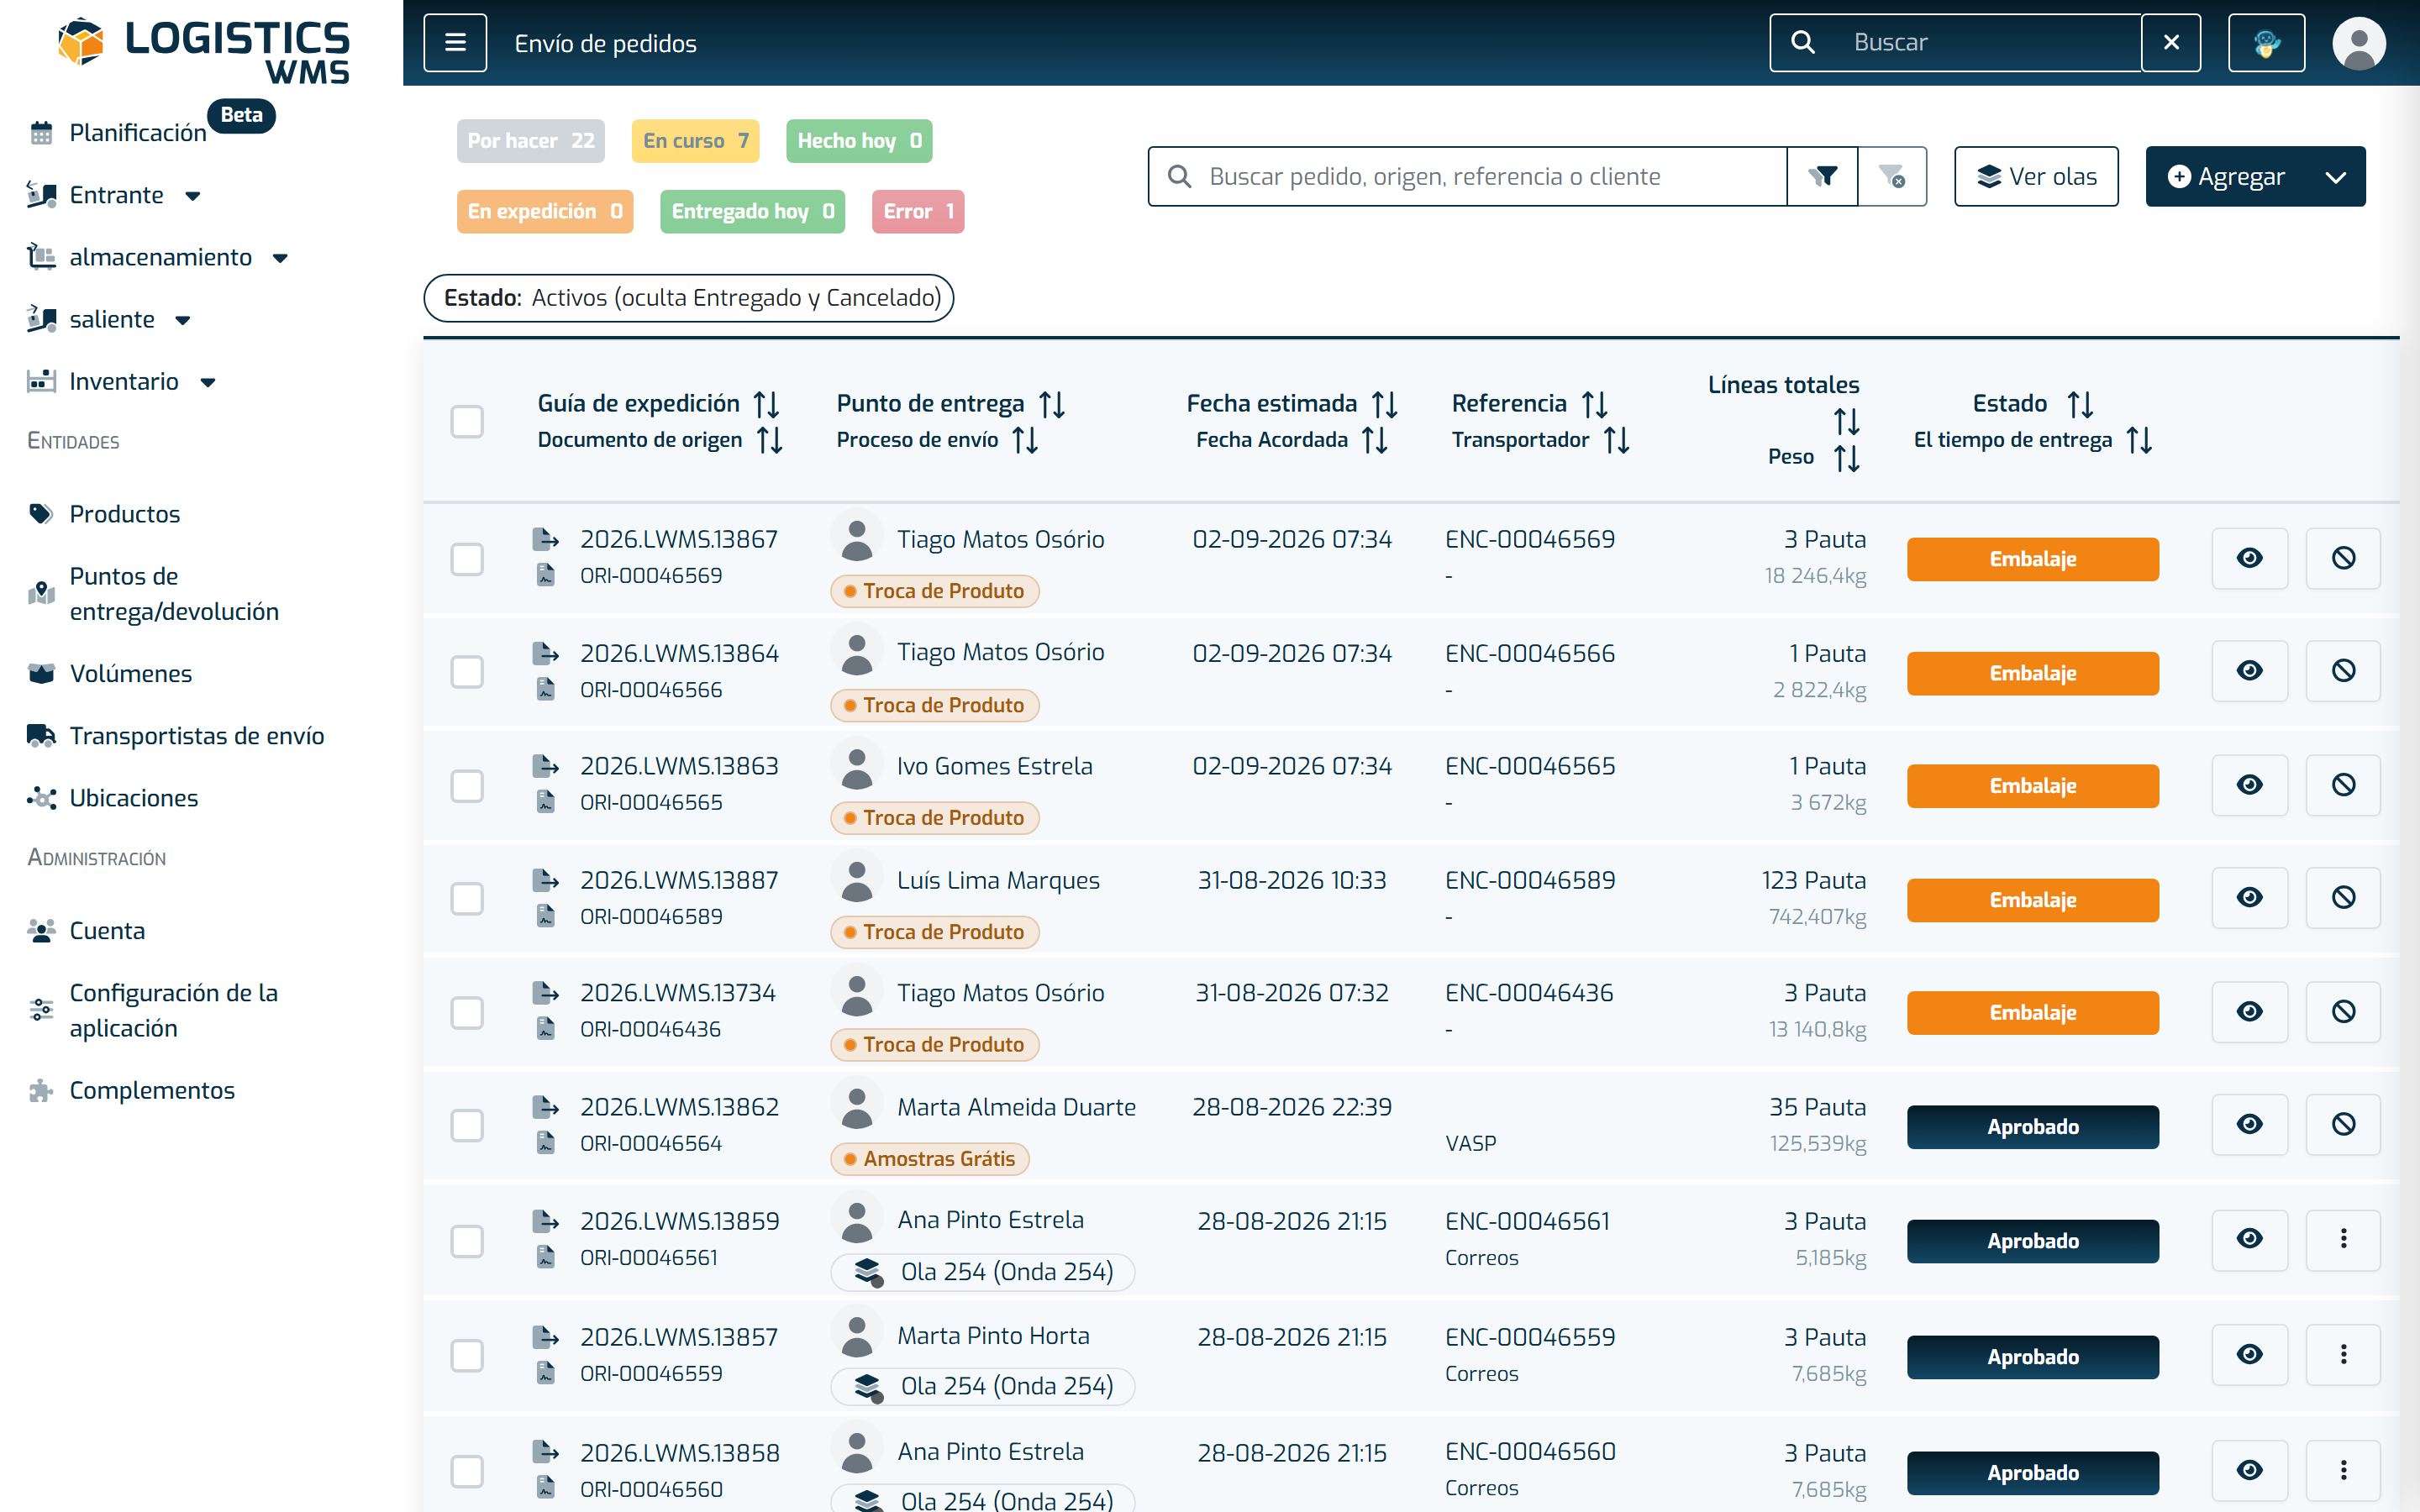Select checkbox for order 2026.LWMS.13863
The width and height of the screenshot is (2420, 1512).
click(467, 786)
